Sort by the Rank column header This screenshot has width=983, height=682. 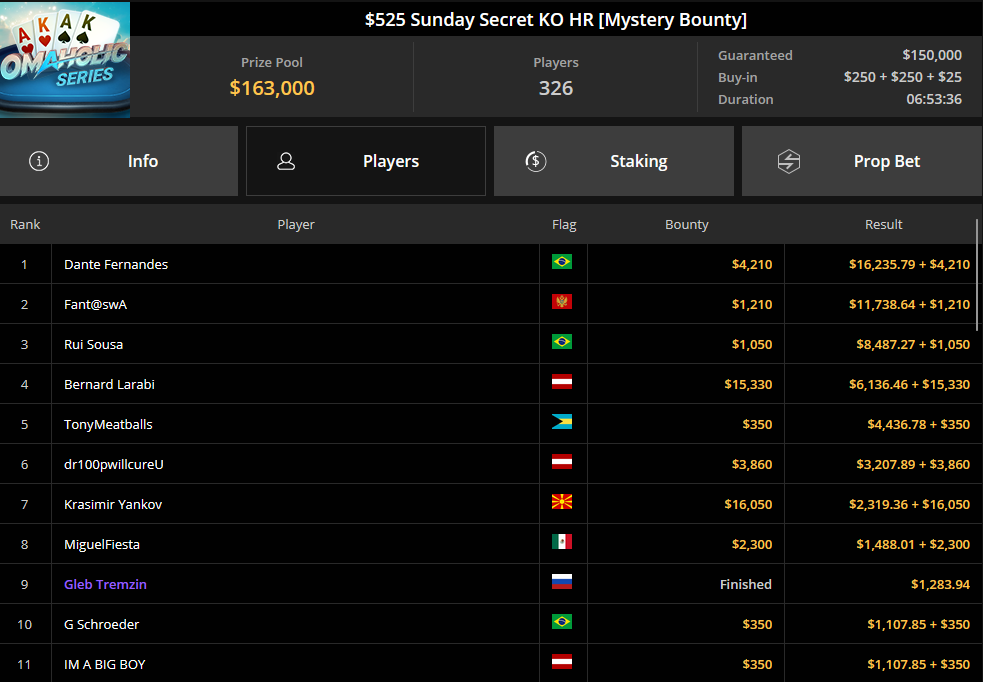pyautogui.click(x=25, y=224)
